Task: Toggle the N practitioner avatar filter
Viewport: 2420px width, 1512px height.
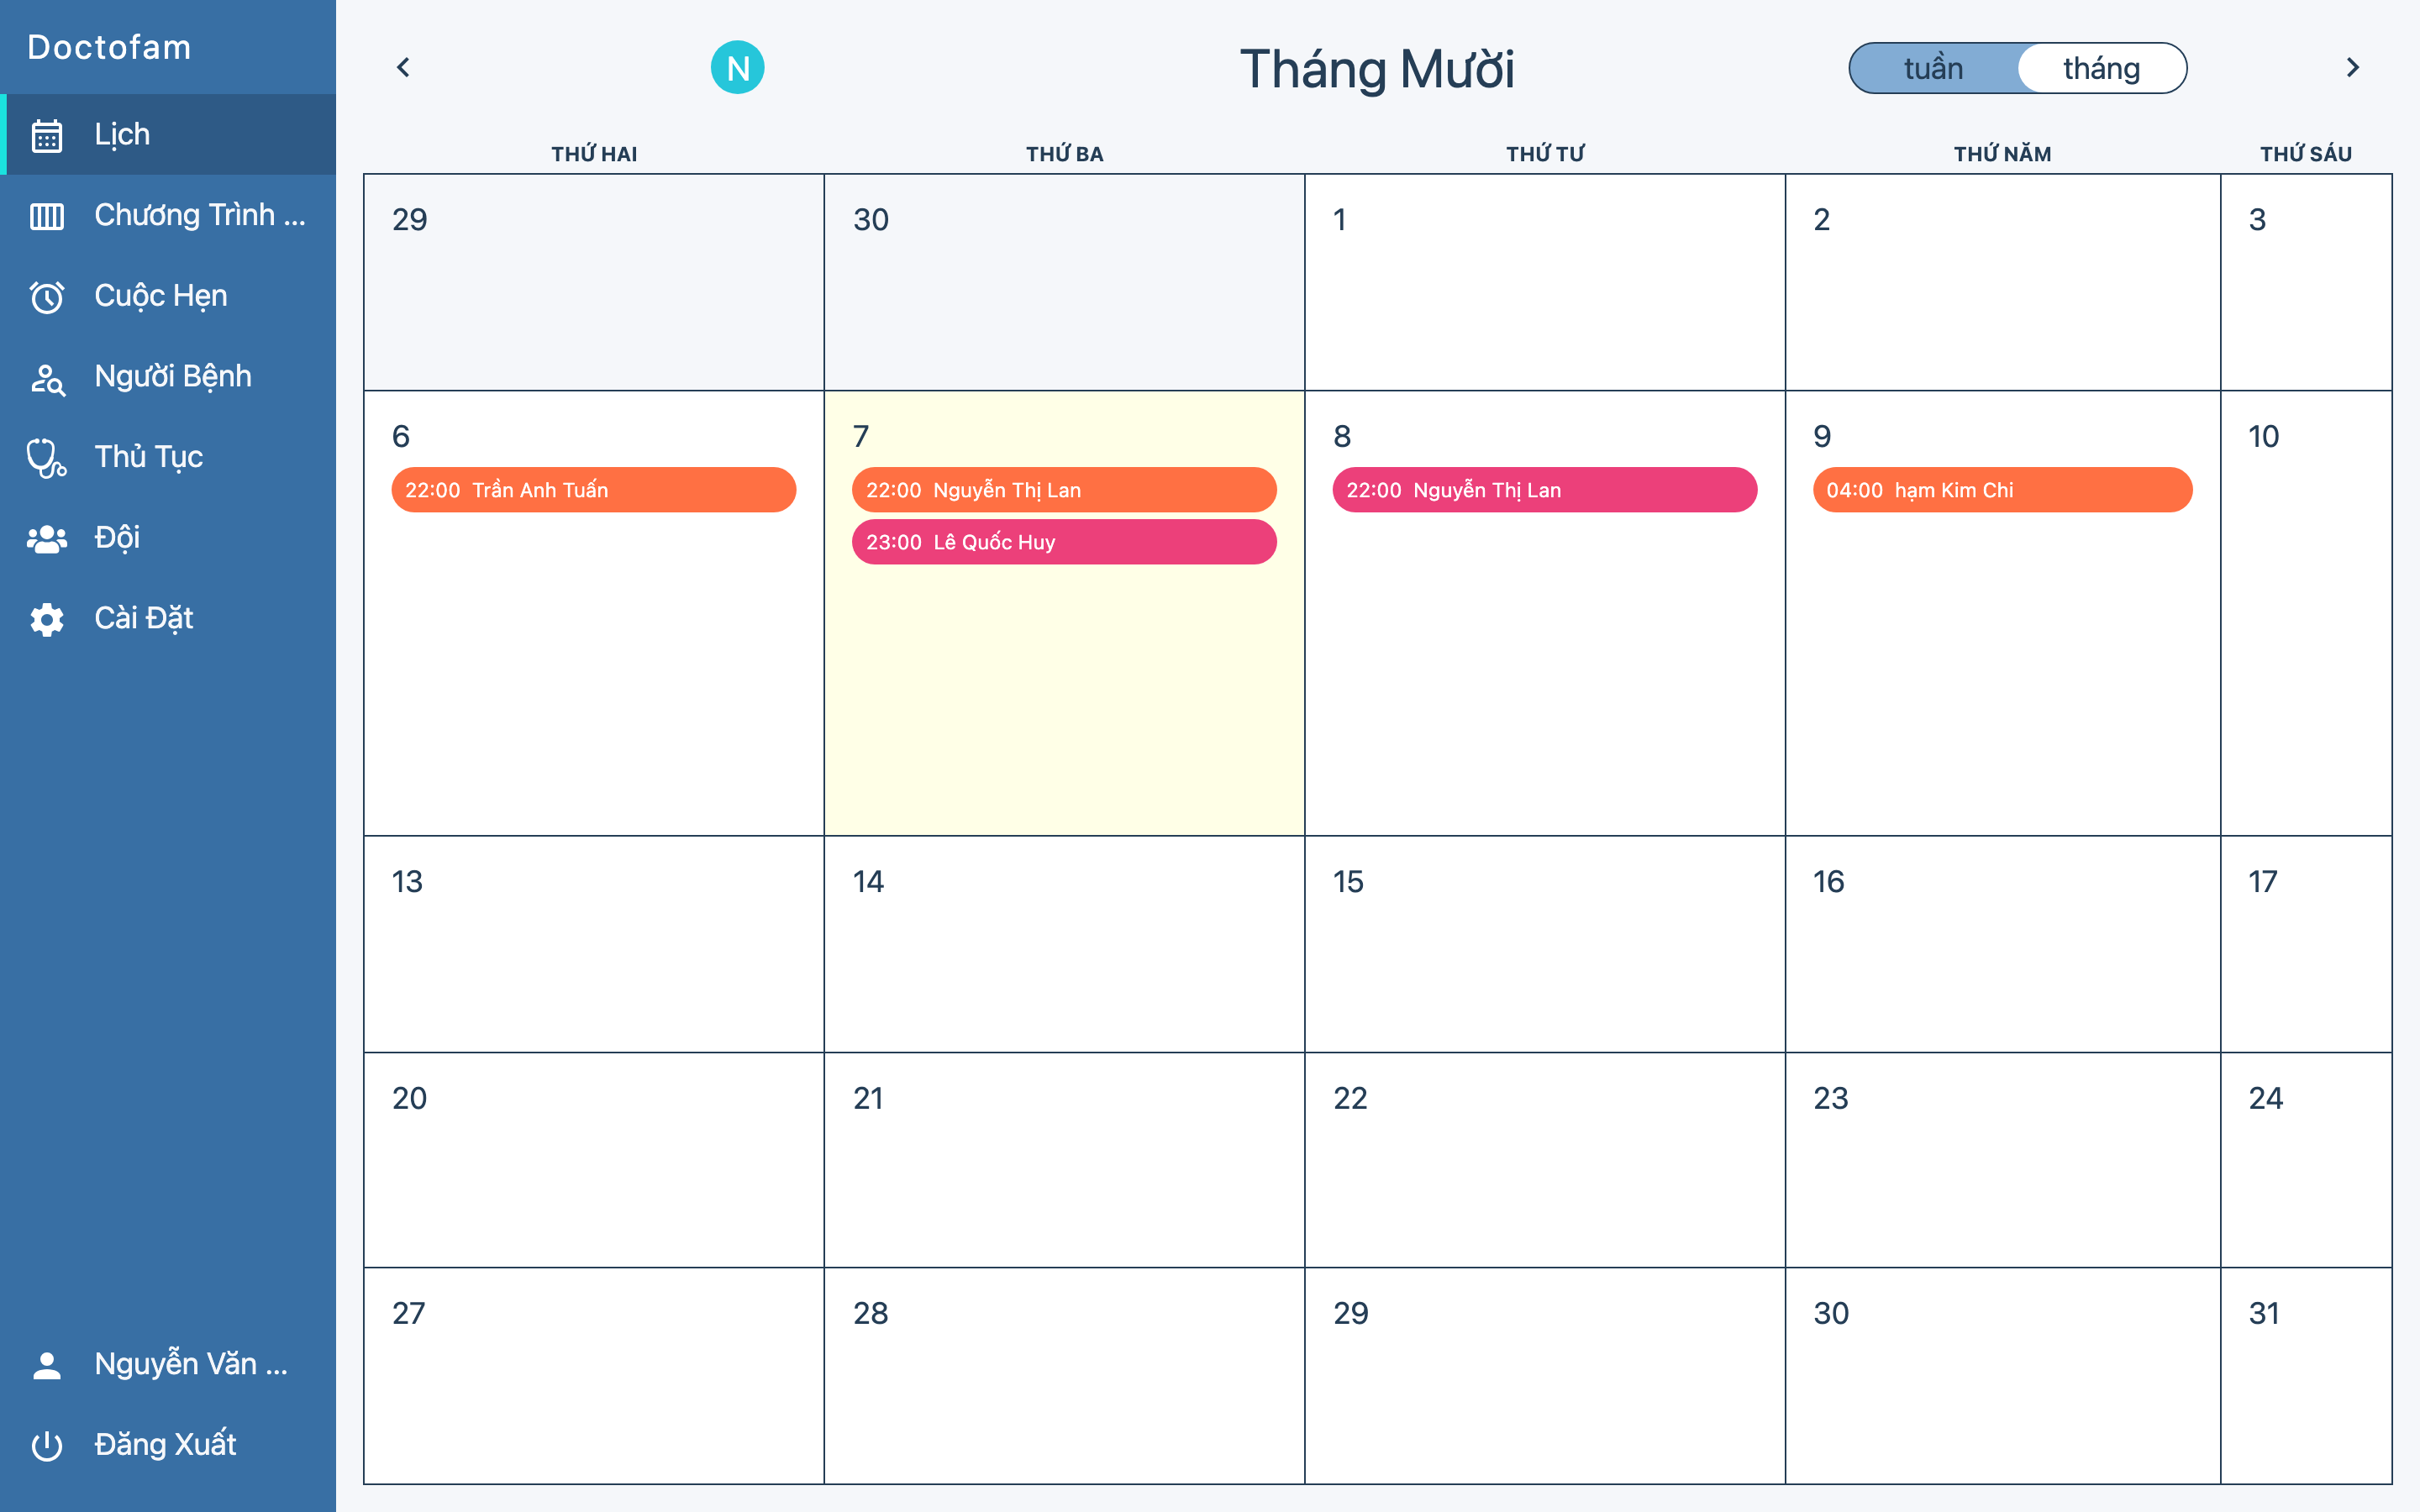Action: pos(737,68)
